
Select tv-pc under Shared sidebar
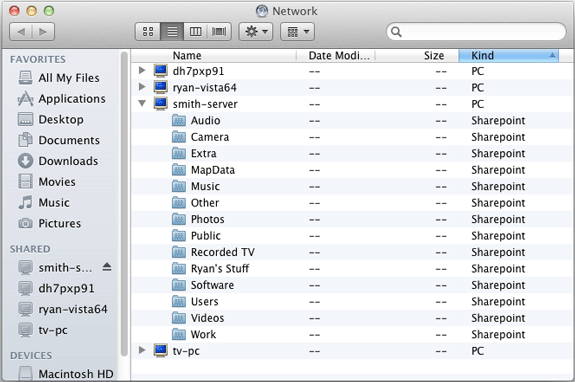tap(43, 330)
